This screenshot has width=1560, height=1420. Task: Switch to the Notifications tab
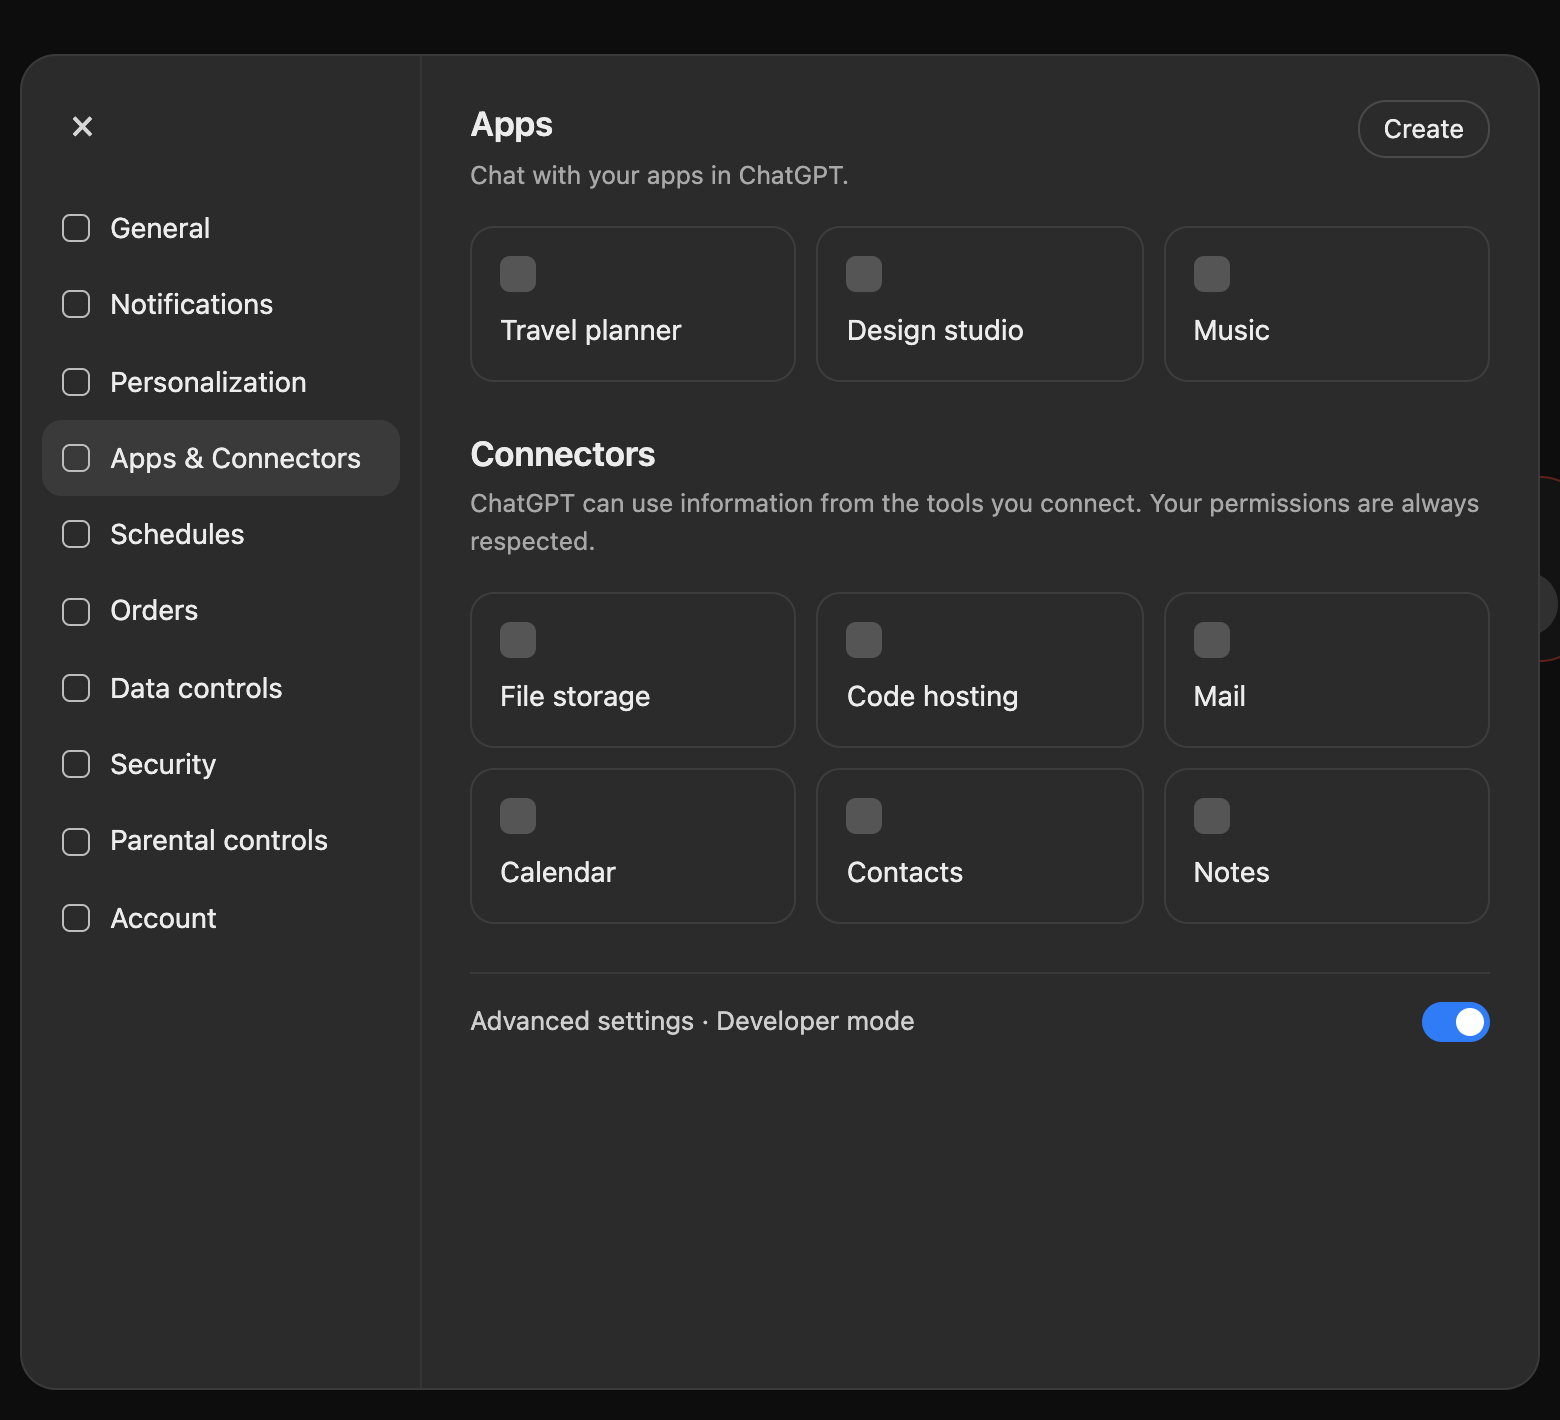click(x=221, y=304)
